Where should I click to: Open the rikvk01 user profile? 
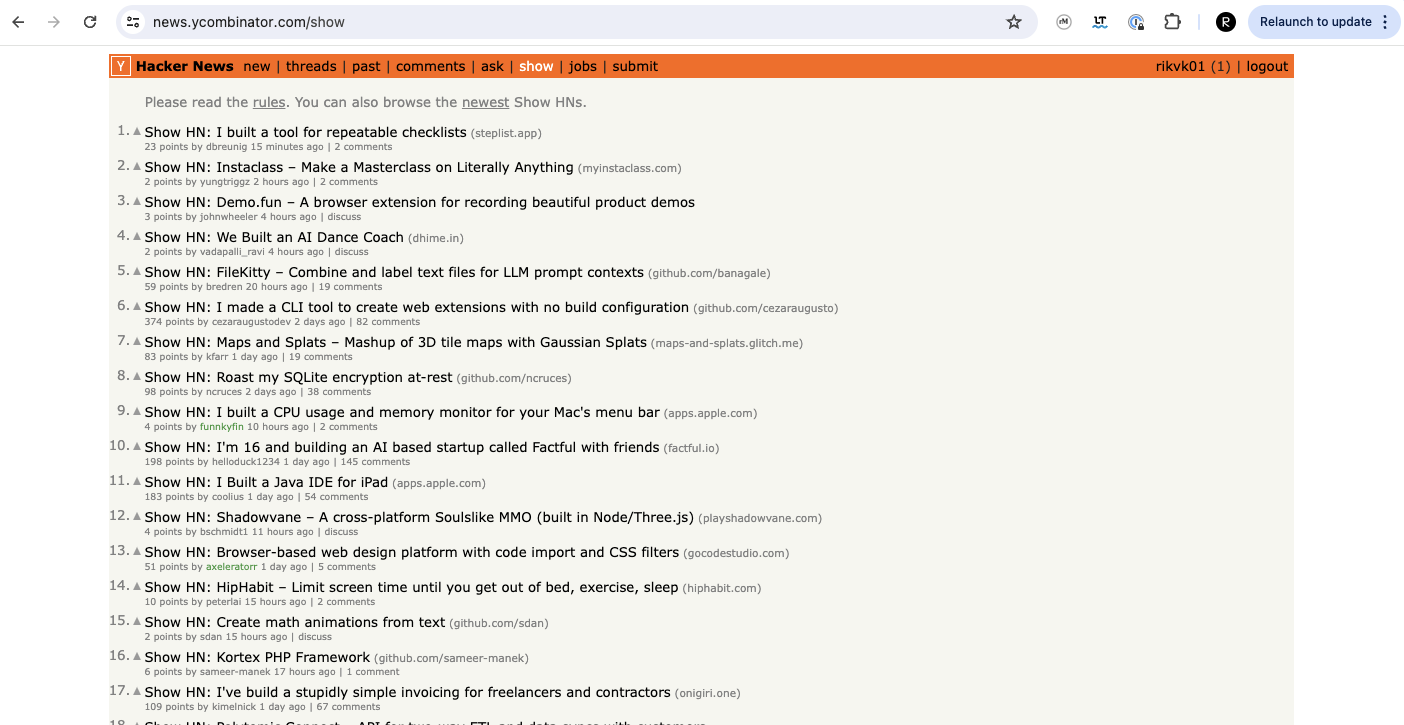coord(1180,66)
